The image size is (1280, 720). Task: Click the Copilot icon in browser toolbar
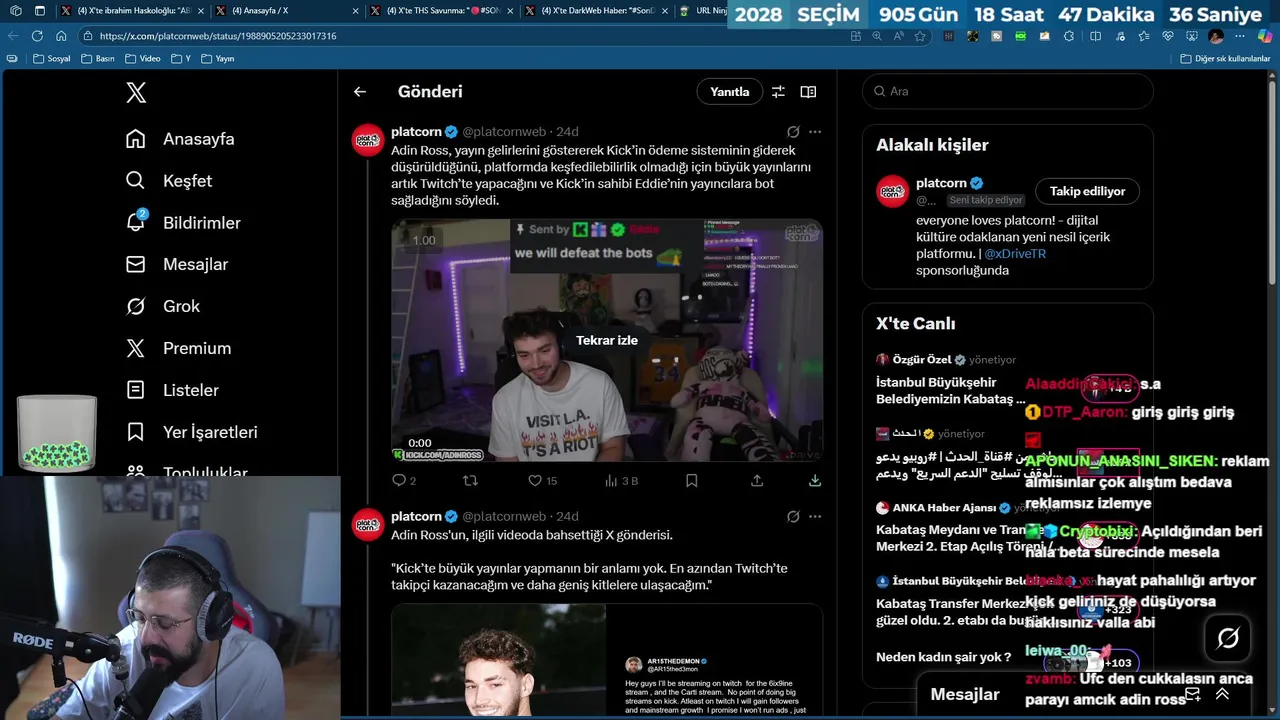1265,36
